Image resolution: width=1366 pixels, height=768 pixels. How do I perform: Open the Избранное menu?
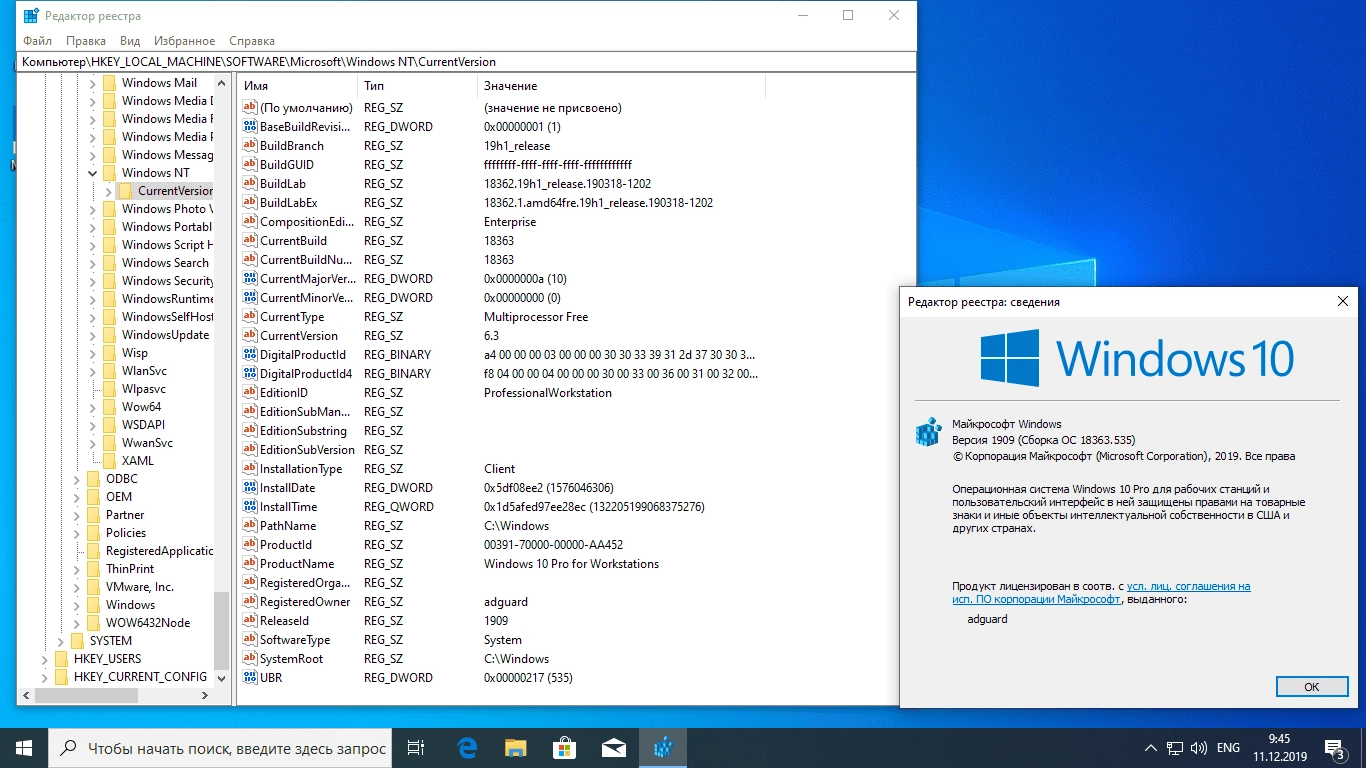point(185,41)
